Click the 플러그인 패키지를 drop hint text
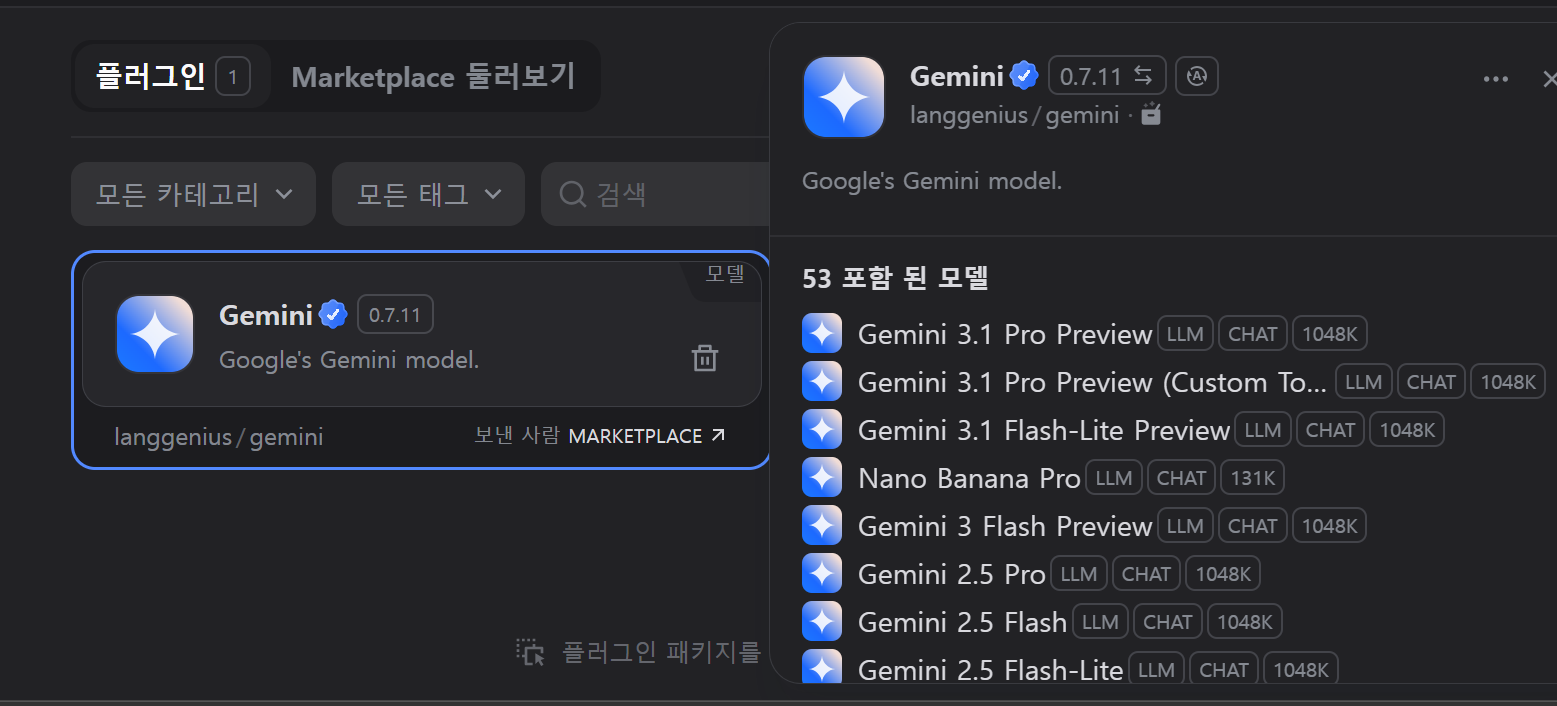 [661, 652]
